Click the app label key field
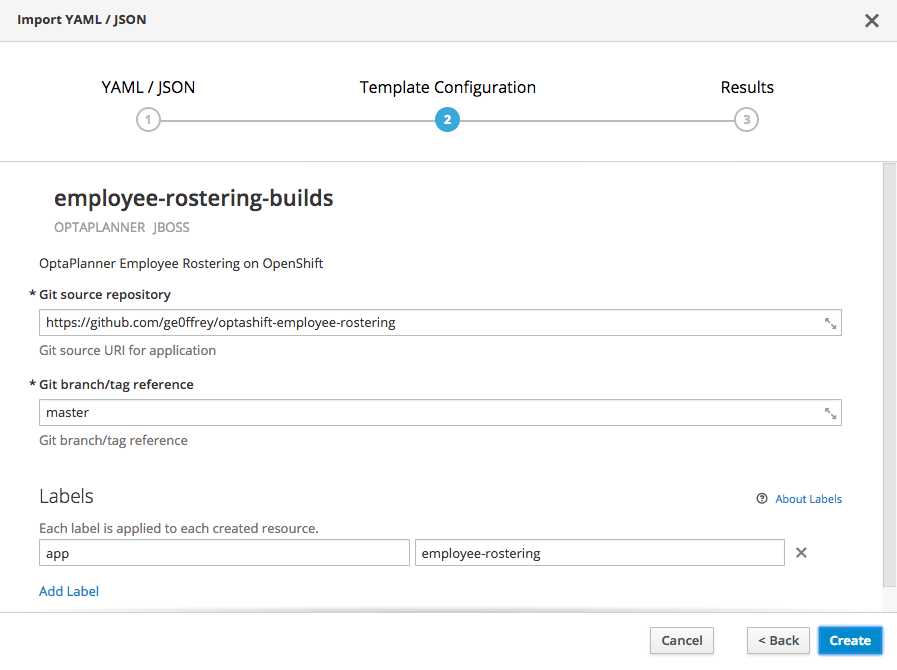Image resolution: width=897 pixels, height=670 pixels. (x=224, y=553)
